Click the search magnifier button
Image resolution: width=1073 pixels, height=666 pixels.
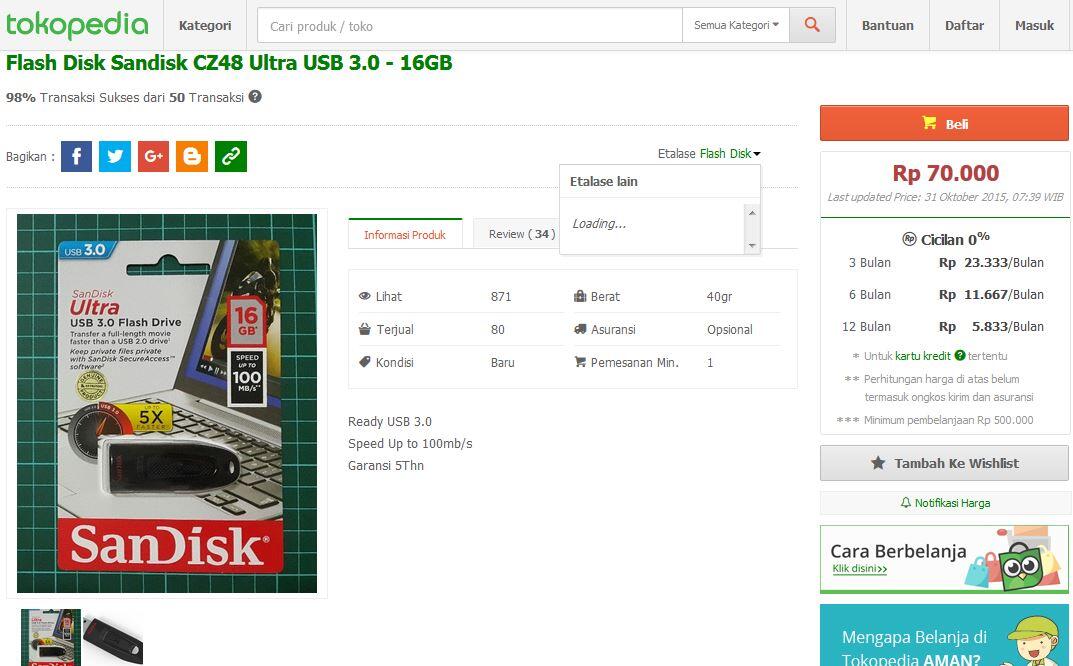[812, 25]
